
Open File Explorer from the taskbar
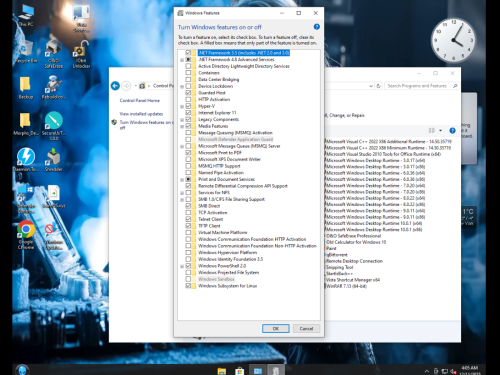222,371
